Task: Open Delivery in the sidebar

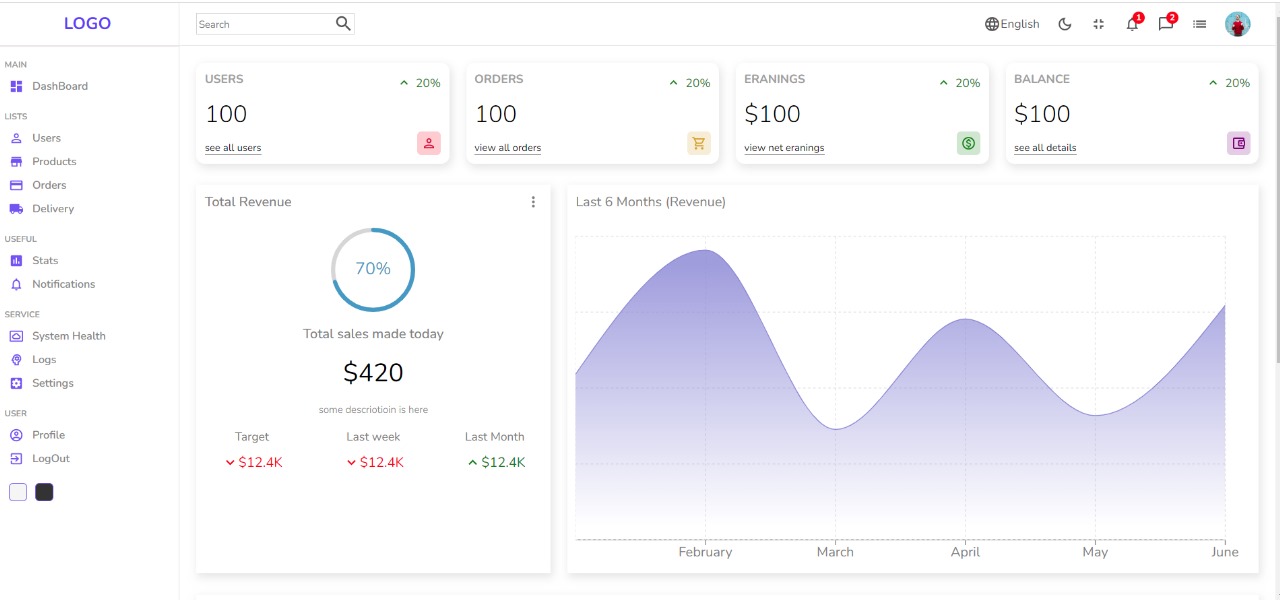Action: (53, 209)
